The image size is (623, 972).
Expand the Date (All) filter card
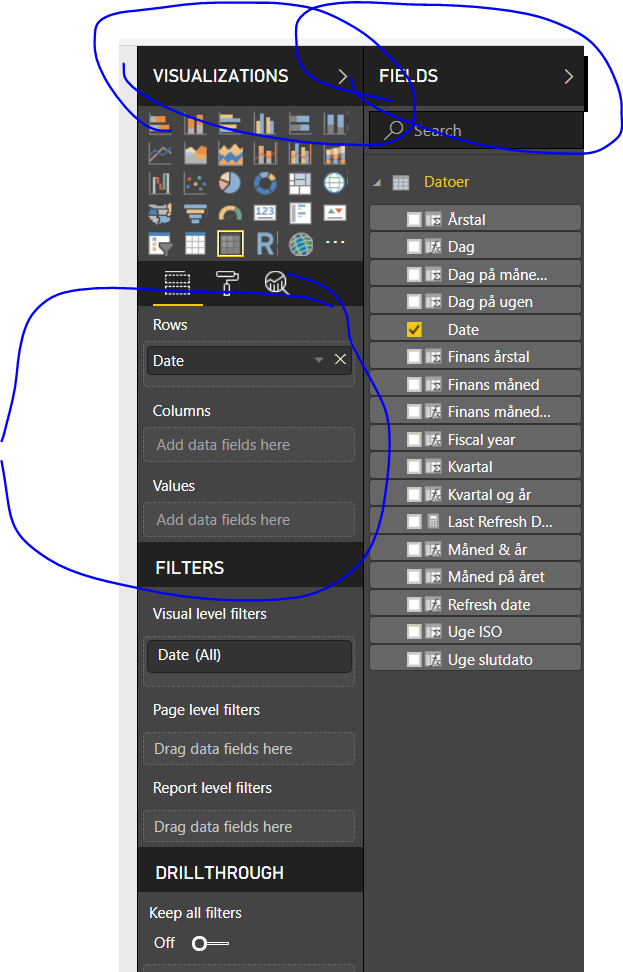pyautogui.click(x=249, y=656)
